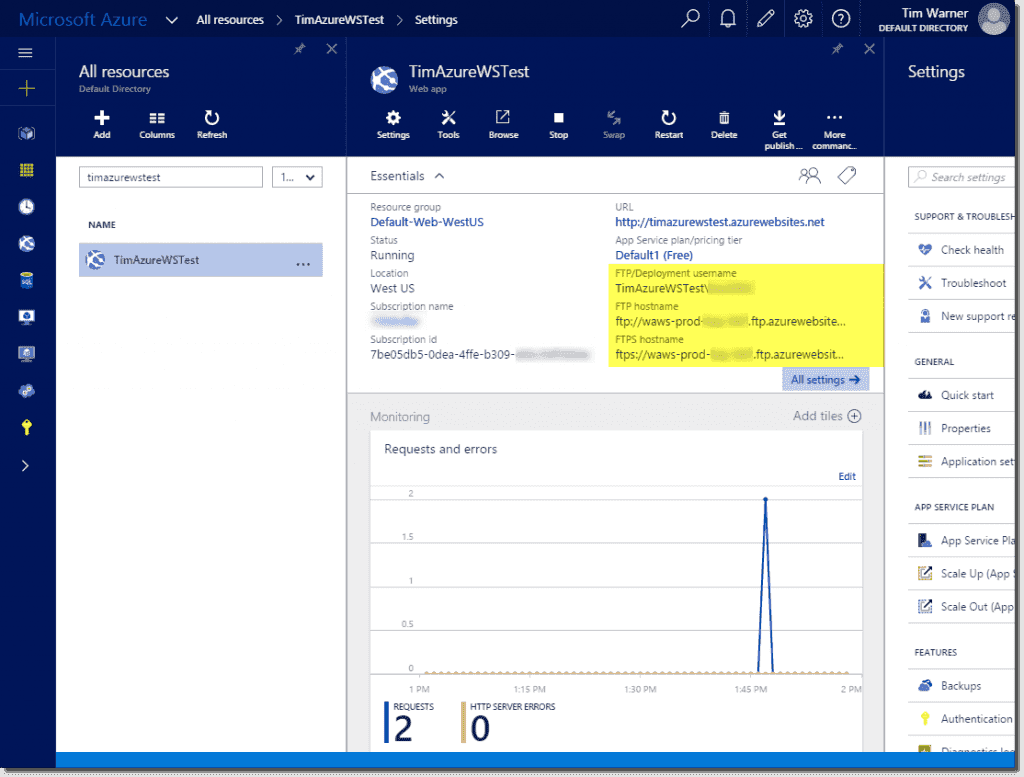
Task: Edit the Requests and errors chart
Action: 847,476
